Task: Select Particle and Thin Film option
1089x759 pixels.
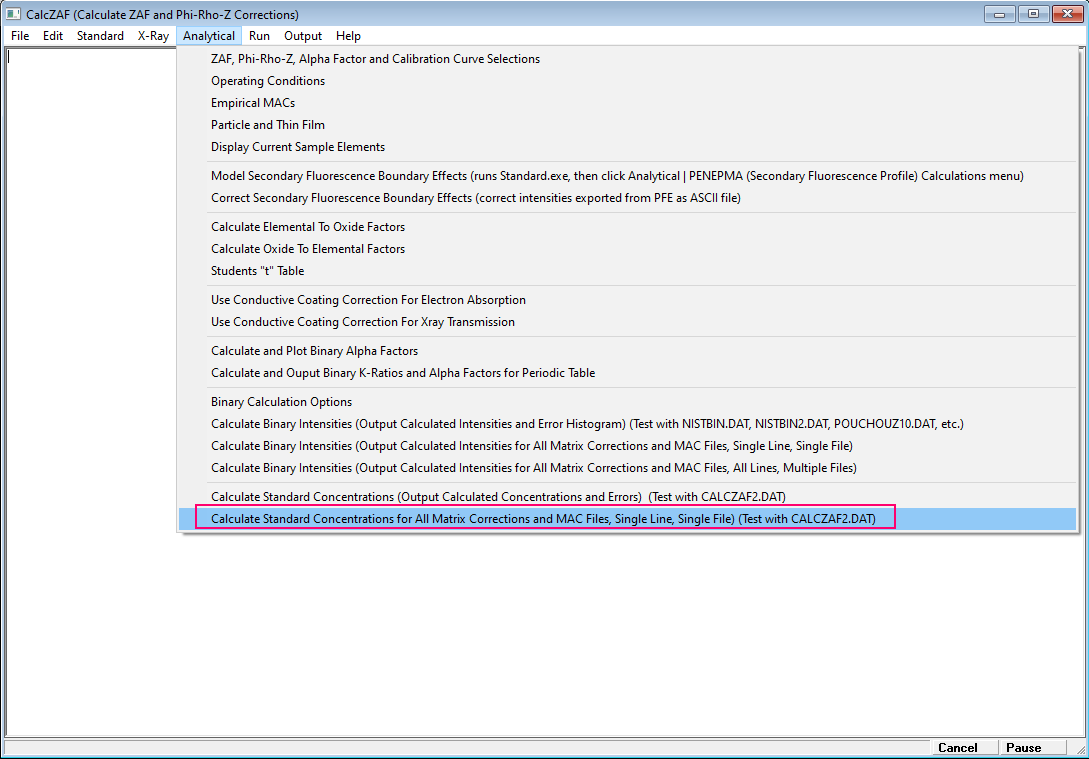Action: 268,125
